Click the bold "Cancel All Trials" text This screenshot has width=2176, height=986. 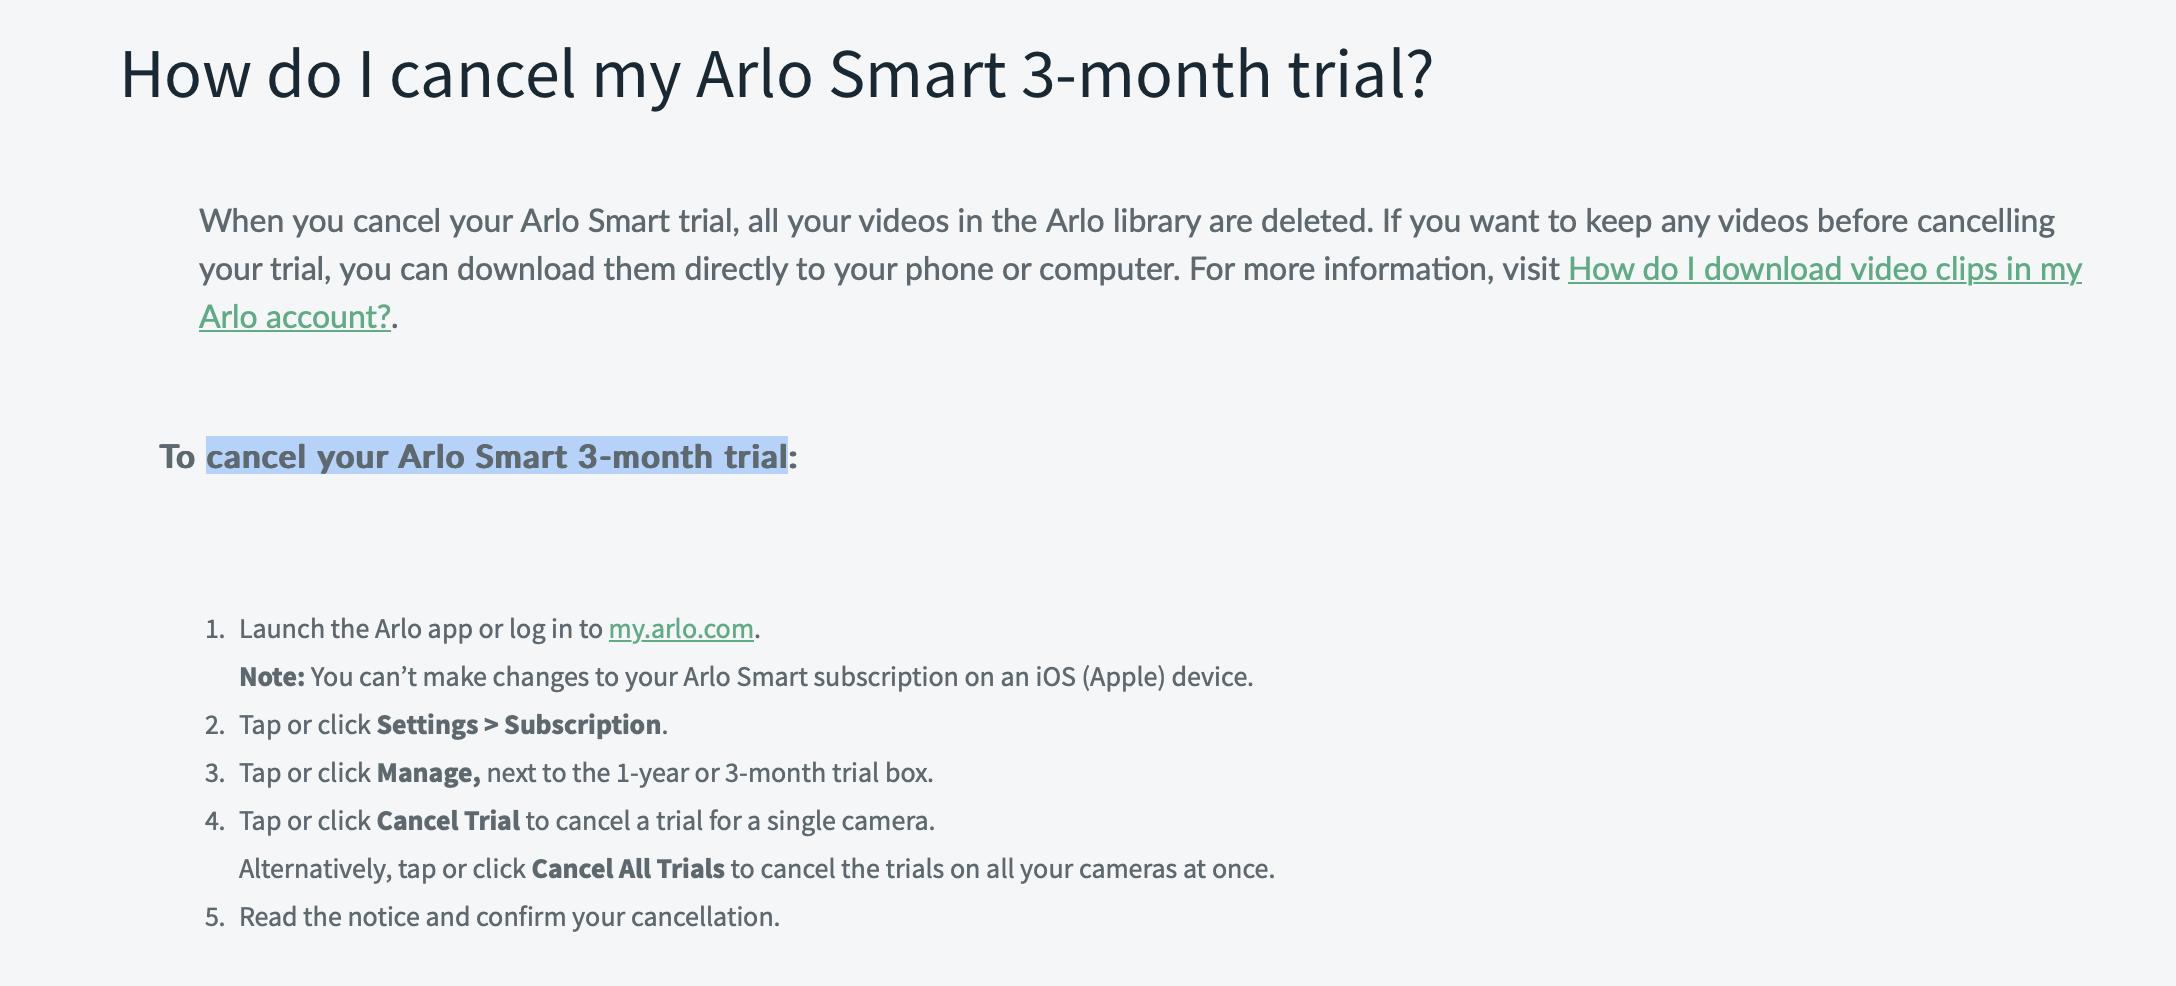627,869
